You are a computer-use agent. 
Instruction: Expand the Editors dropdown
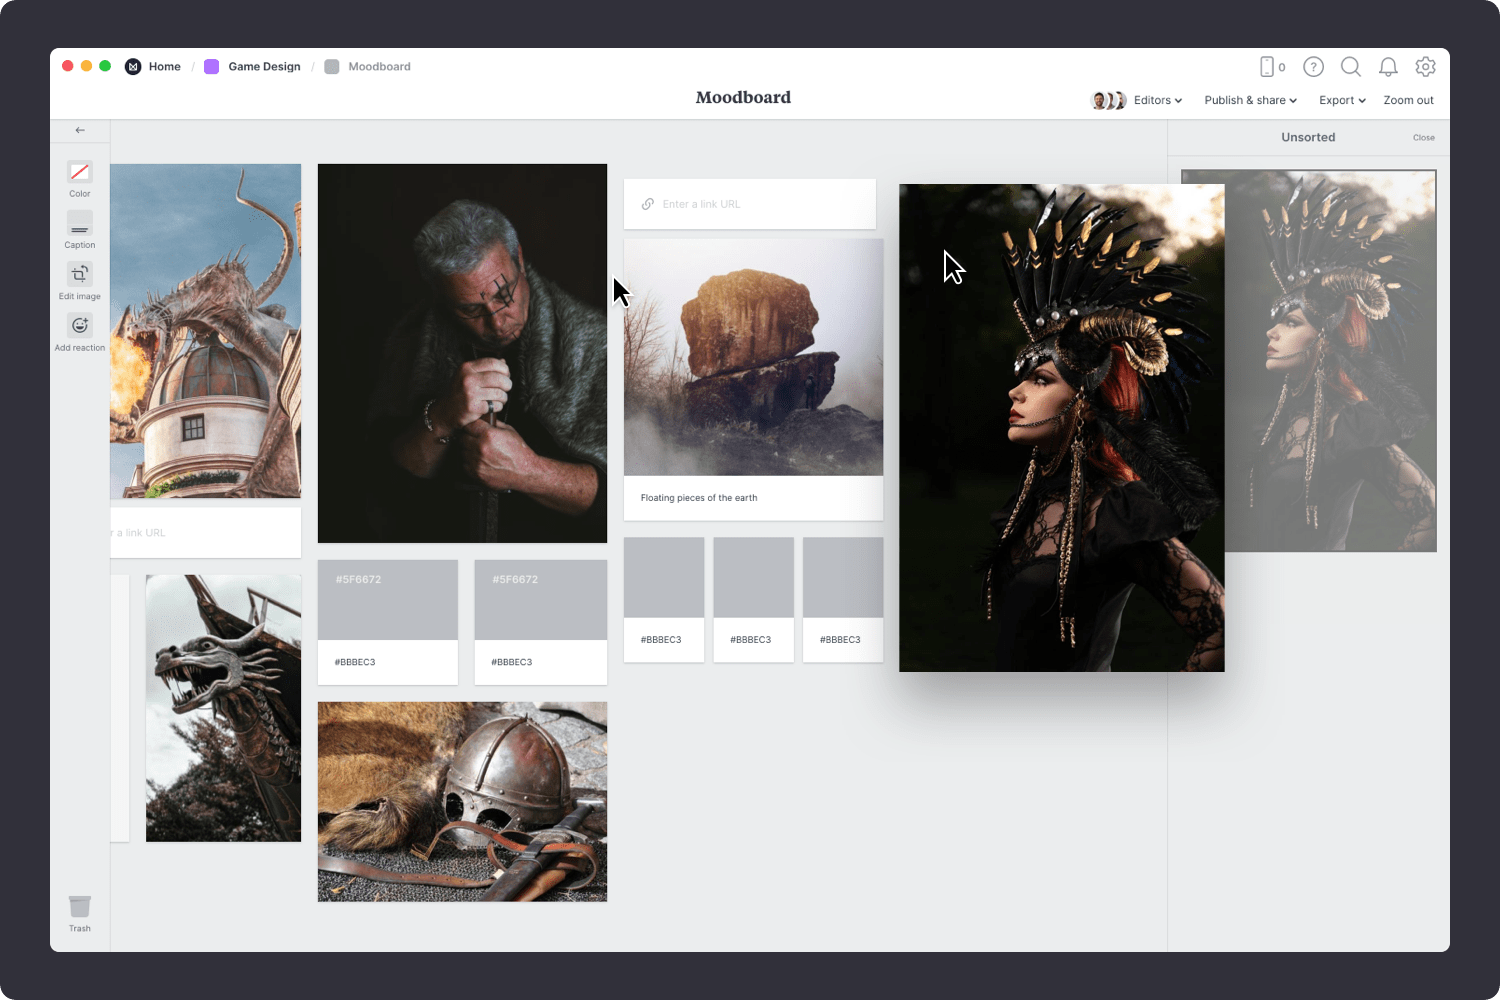click(x=1156, y=100)
